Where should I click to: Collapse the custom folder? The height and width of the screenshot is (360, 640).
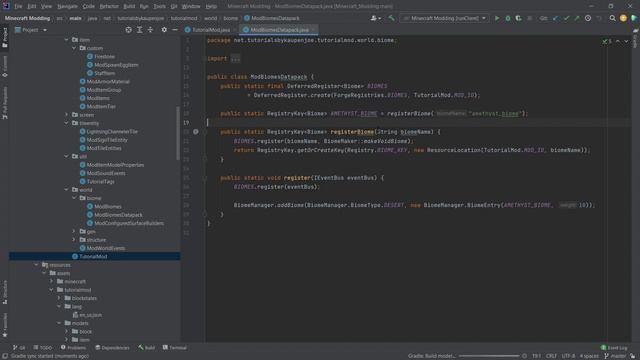pyautogui.click(x=74, y=48)
